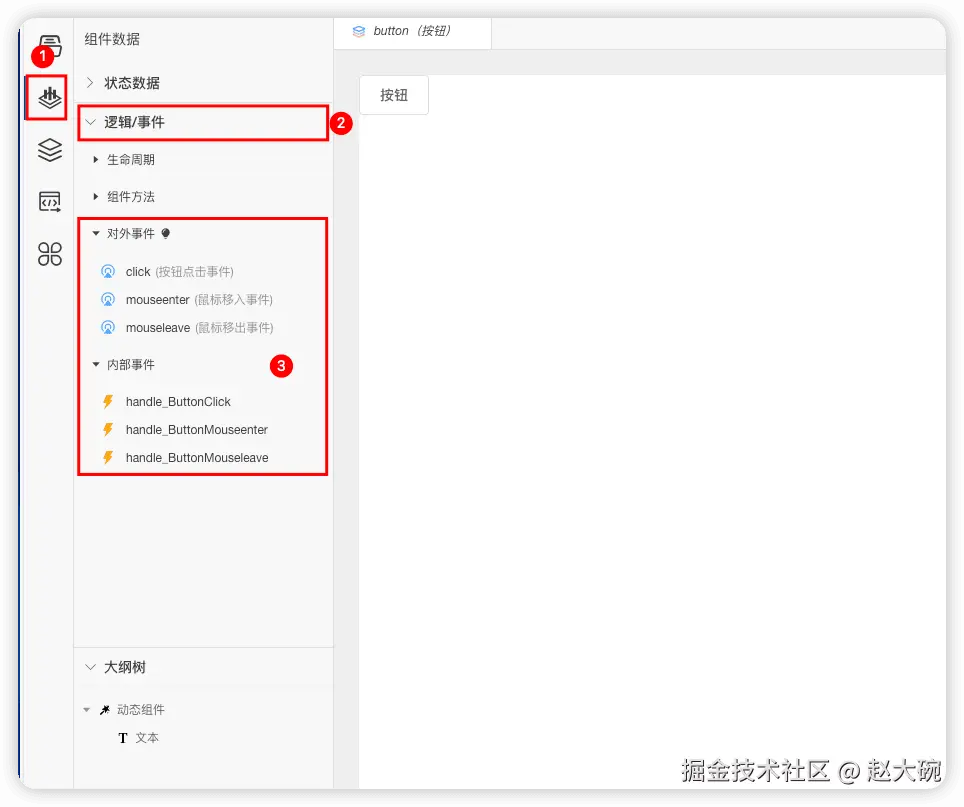This screenshot has height=807, width=964.
Task: Click the lightning icon beside handle_ButtonClick
Action: click(x=108, y=401)
